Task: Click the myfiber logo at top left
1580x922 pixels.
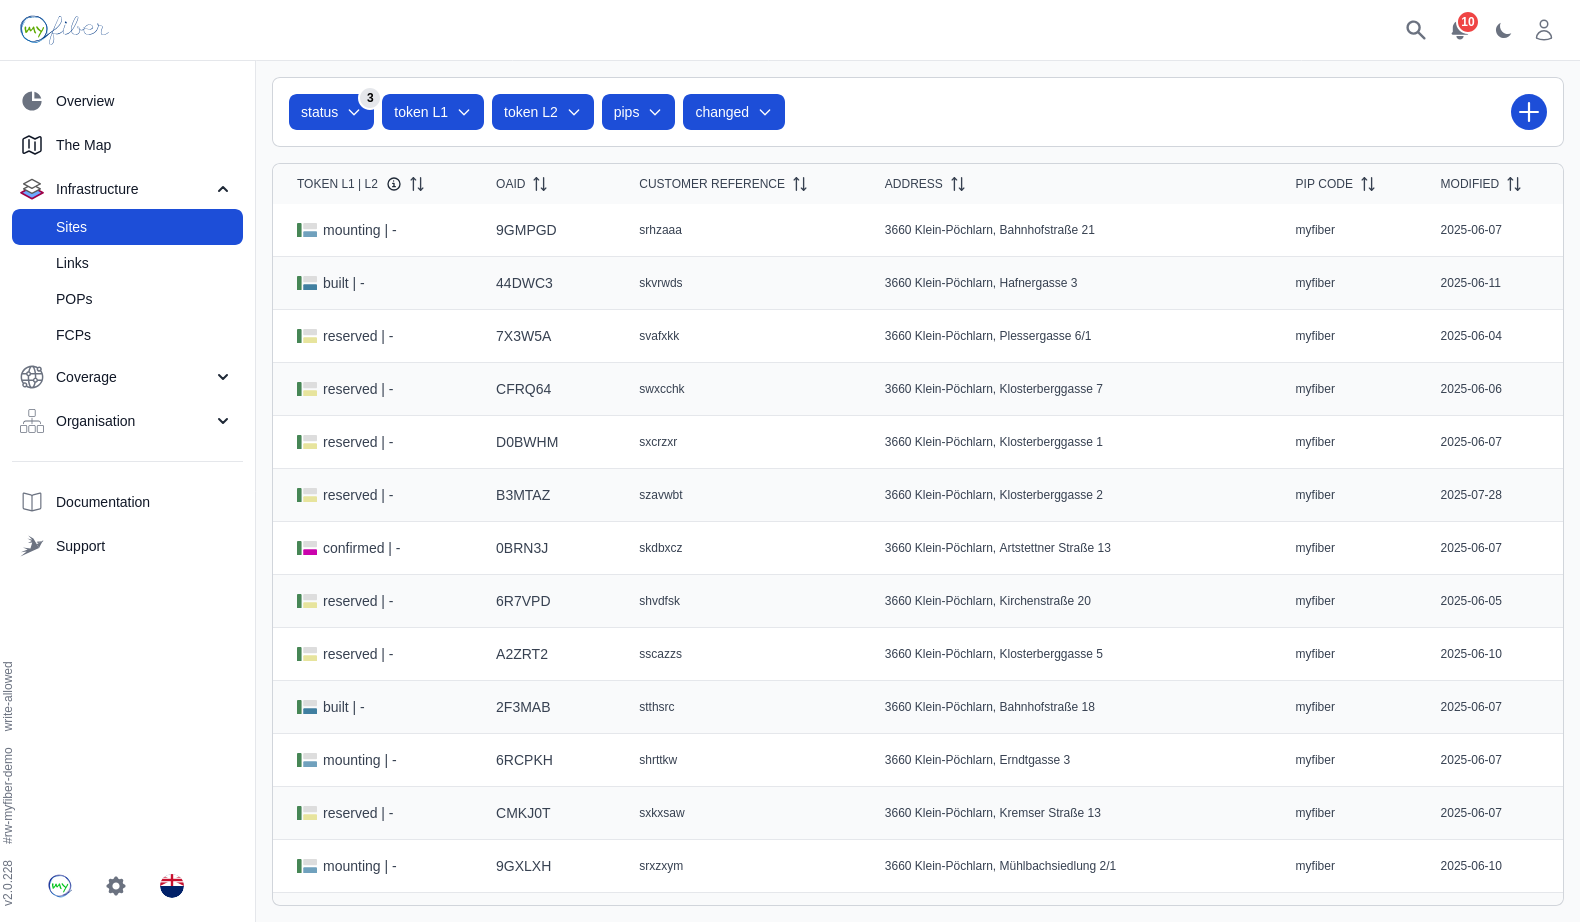Action: coord(64,30)
